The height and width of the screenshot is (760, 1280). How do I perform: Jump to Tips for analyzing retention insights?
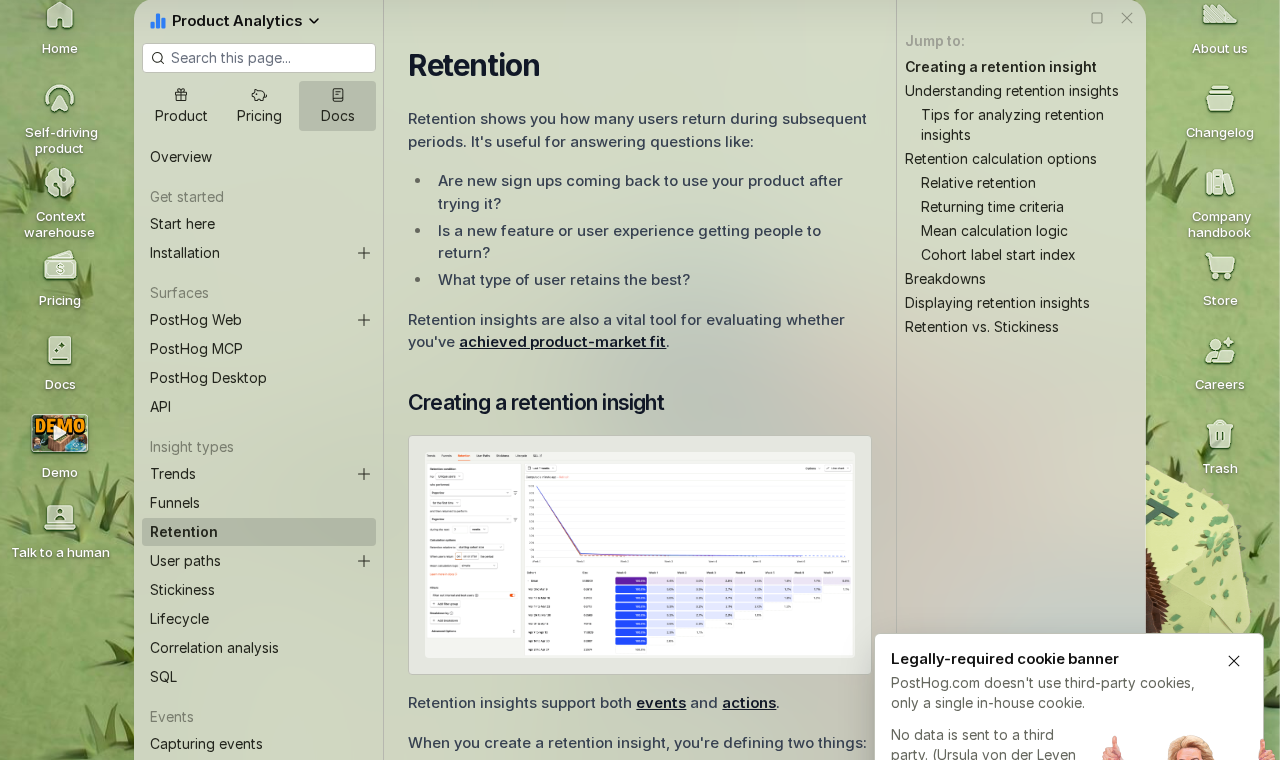pyautogui.click(x=1012, y=125)
